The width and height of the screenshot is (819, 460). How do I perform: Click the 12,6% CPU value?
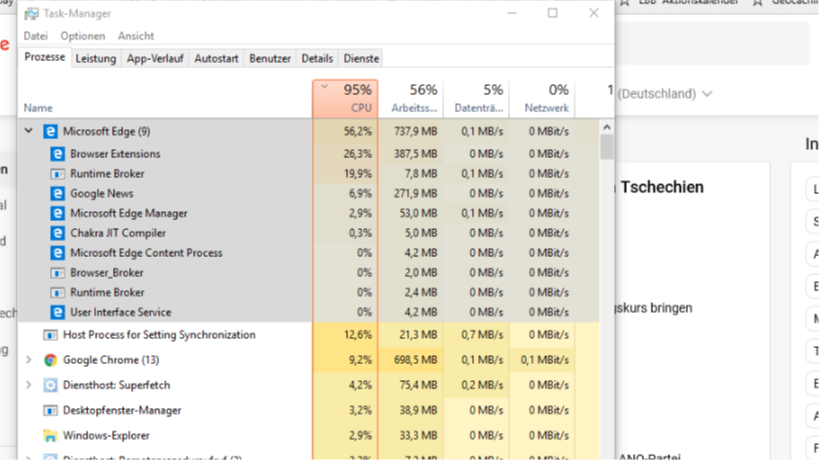tap(358, 335)
